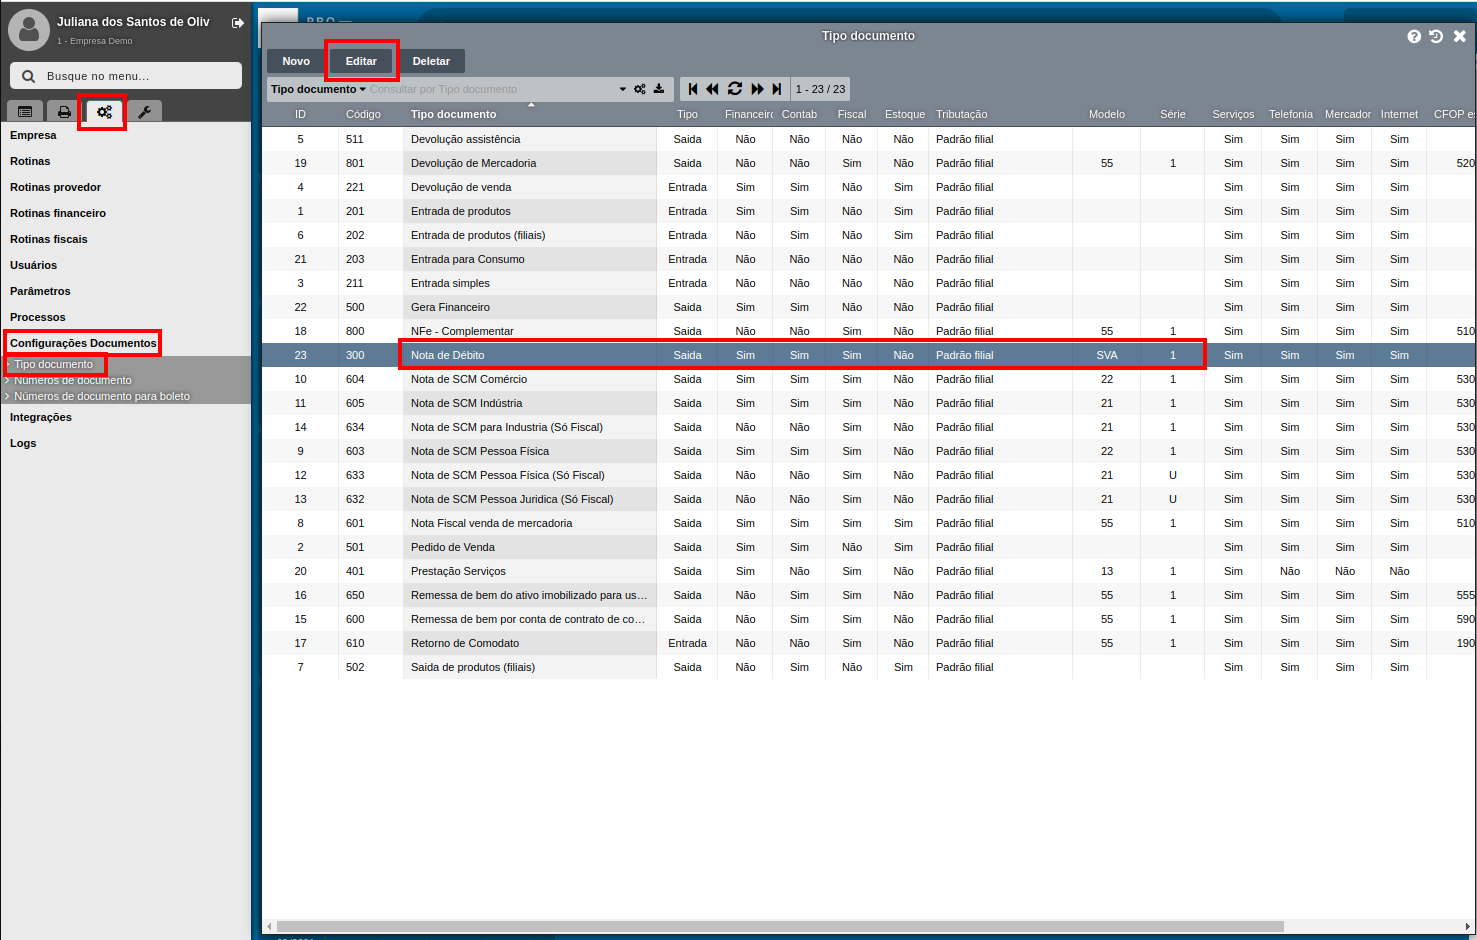Viewport: 1477px width, 940px height.
Task: Open the history clock icon in window header
Action: click(1436, 36)
